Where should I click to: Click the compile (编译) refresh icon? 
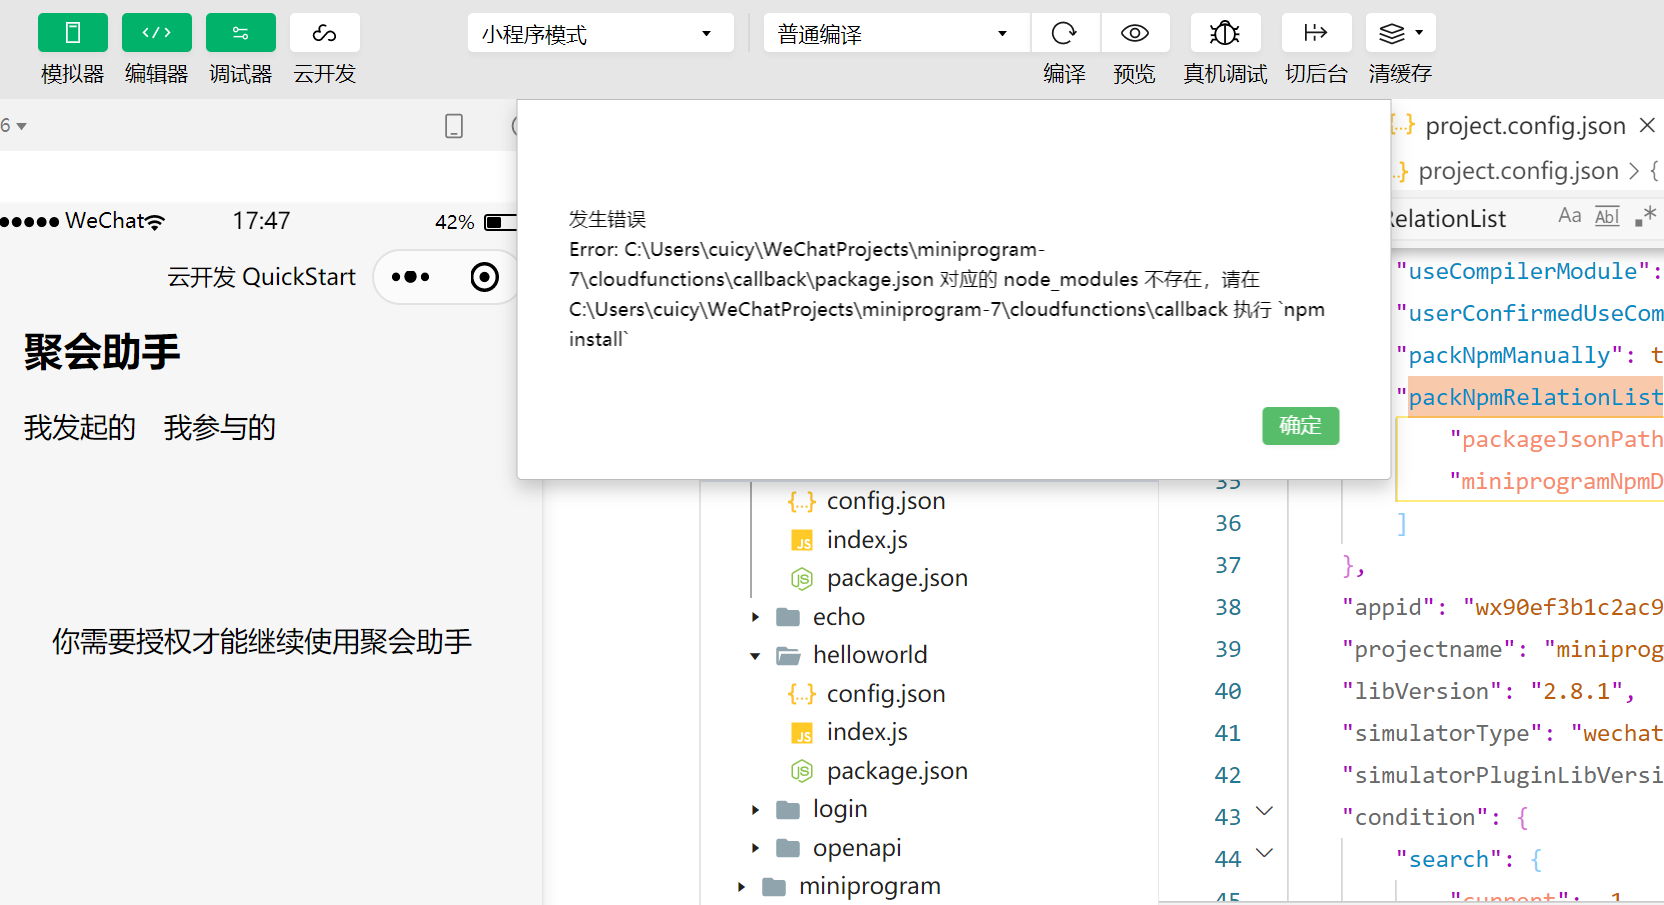[1064, 33]
